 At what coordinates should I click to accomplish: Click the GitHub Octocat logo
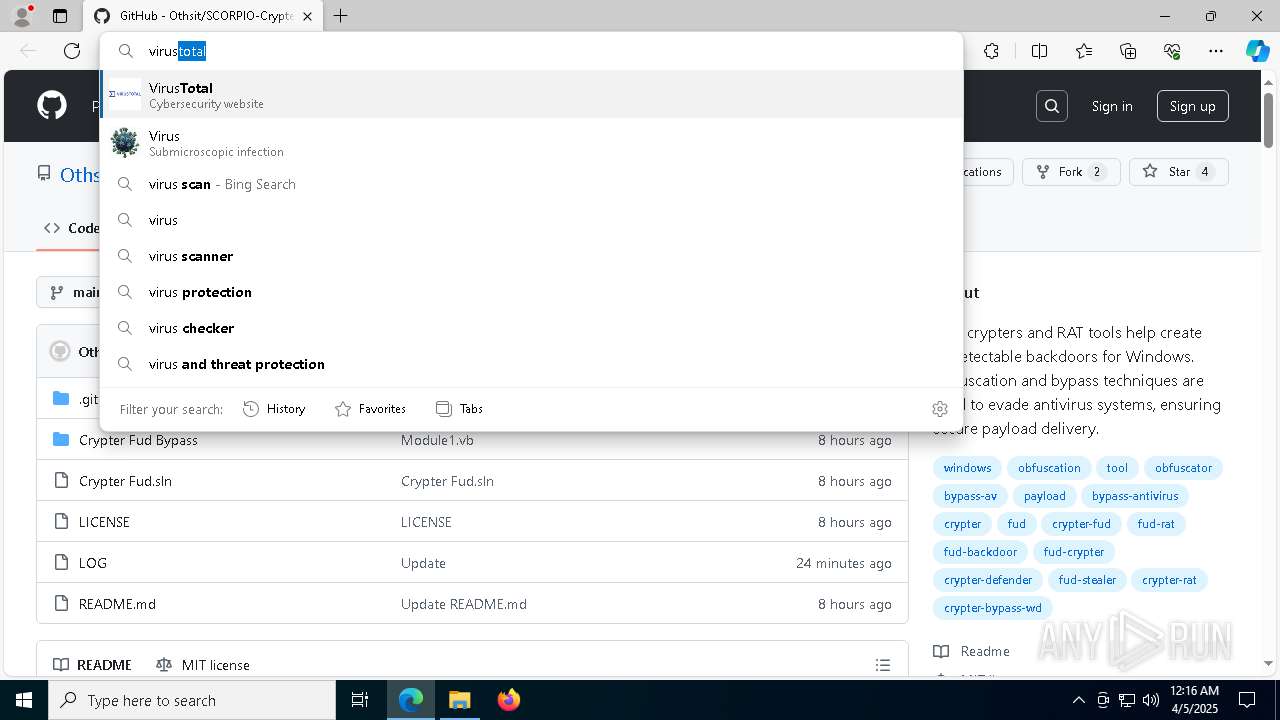tap(52, 105)
